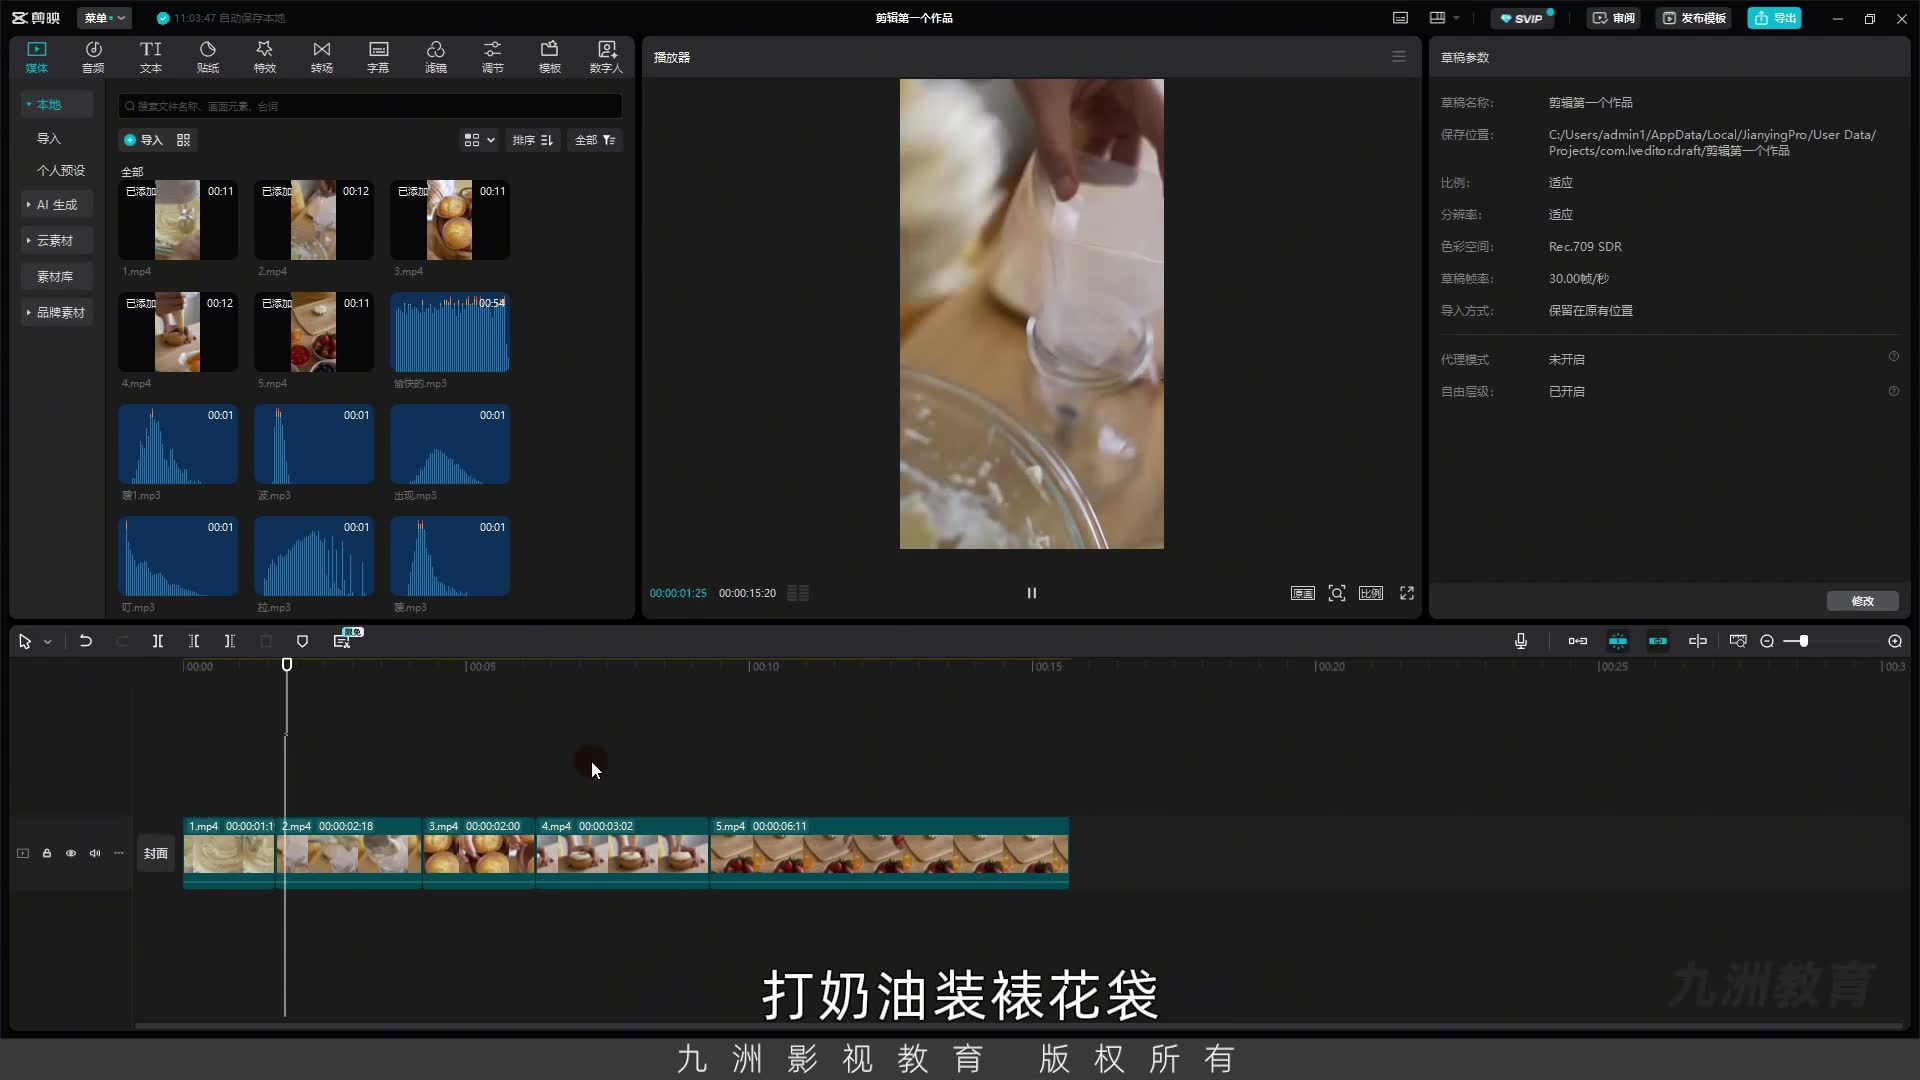Click the 修改 modify button
Viewport: 1920px width, 1080px height.
[x=1862, y=601]
